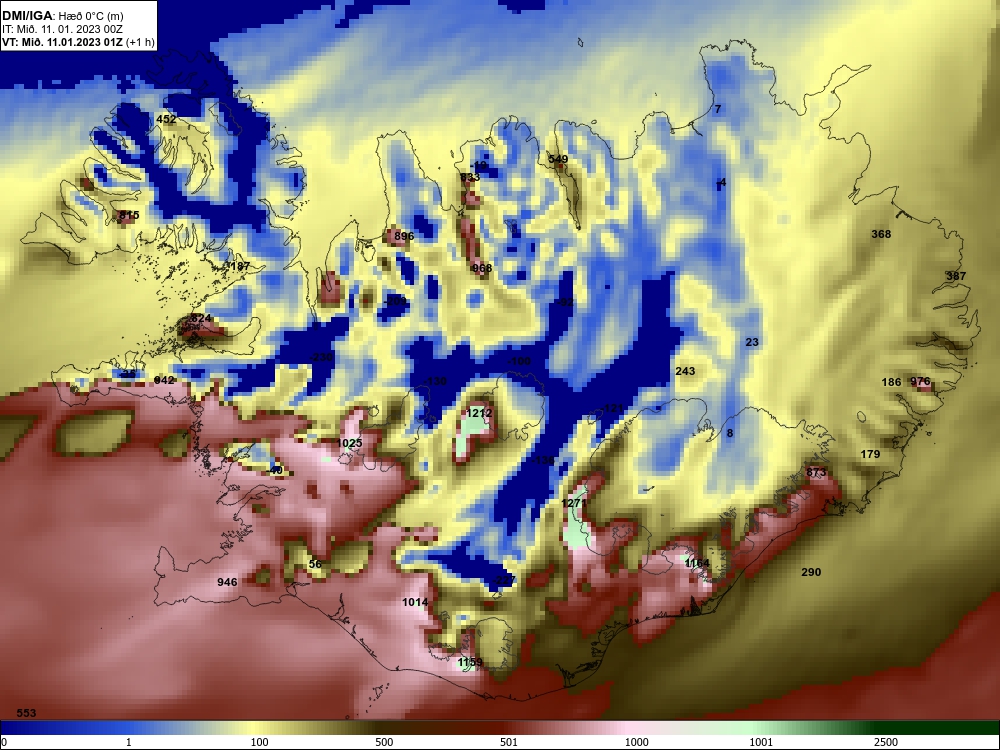Click the '56' map value
Viewport: 1000px width, 750px height.
coord(315,564)
